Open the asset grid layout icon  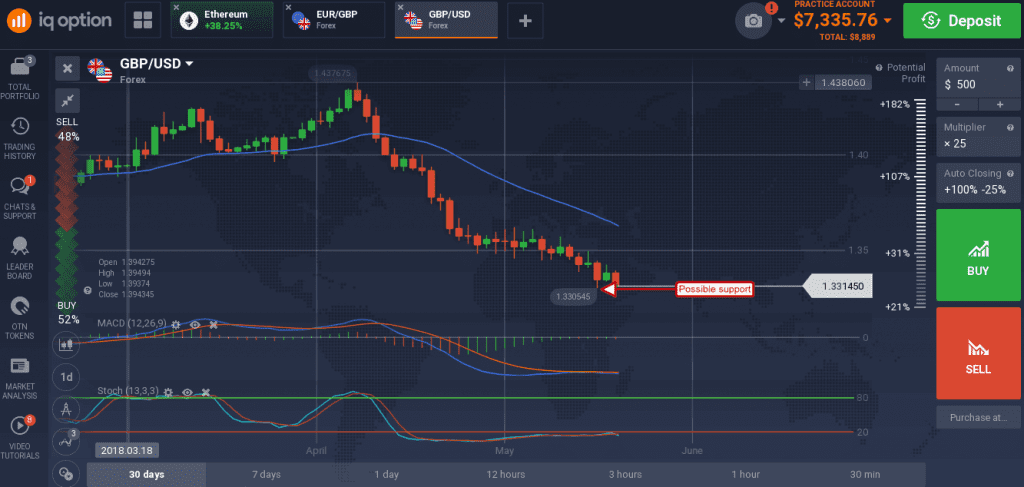[142, 20]
